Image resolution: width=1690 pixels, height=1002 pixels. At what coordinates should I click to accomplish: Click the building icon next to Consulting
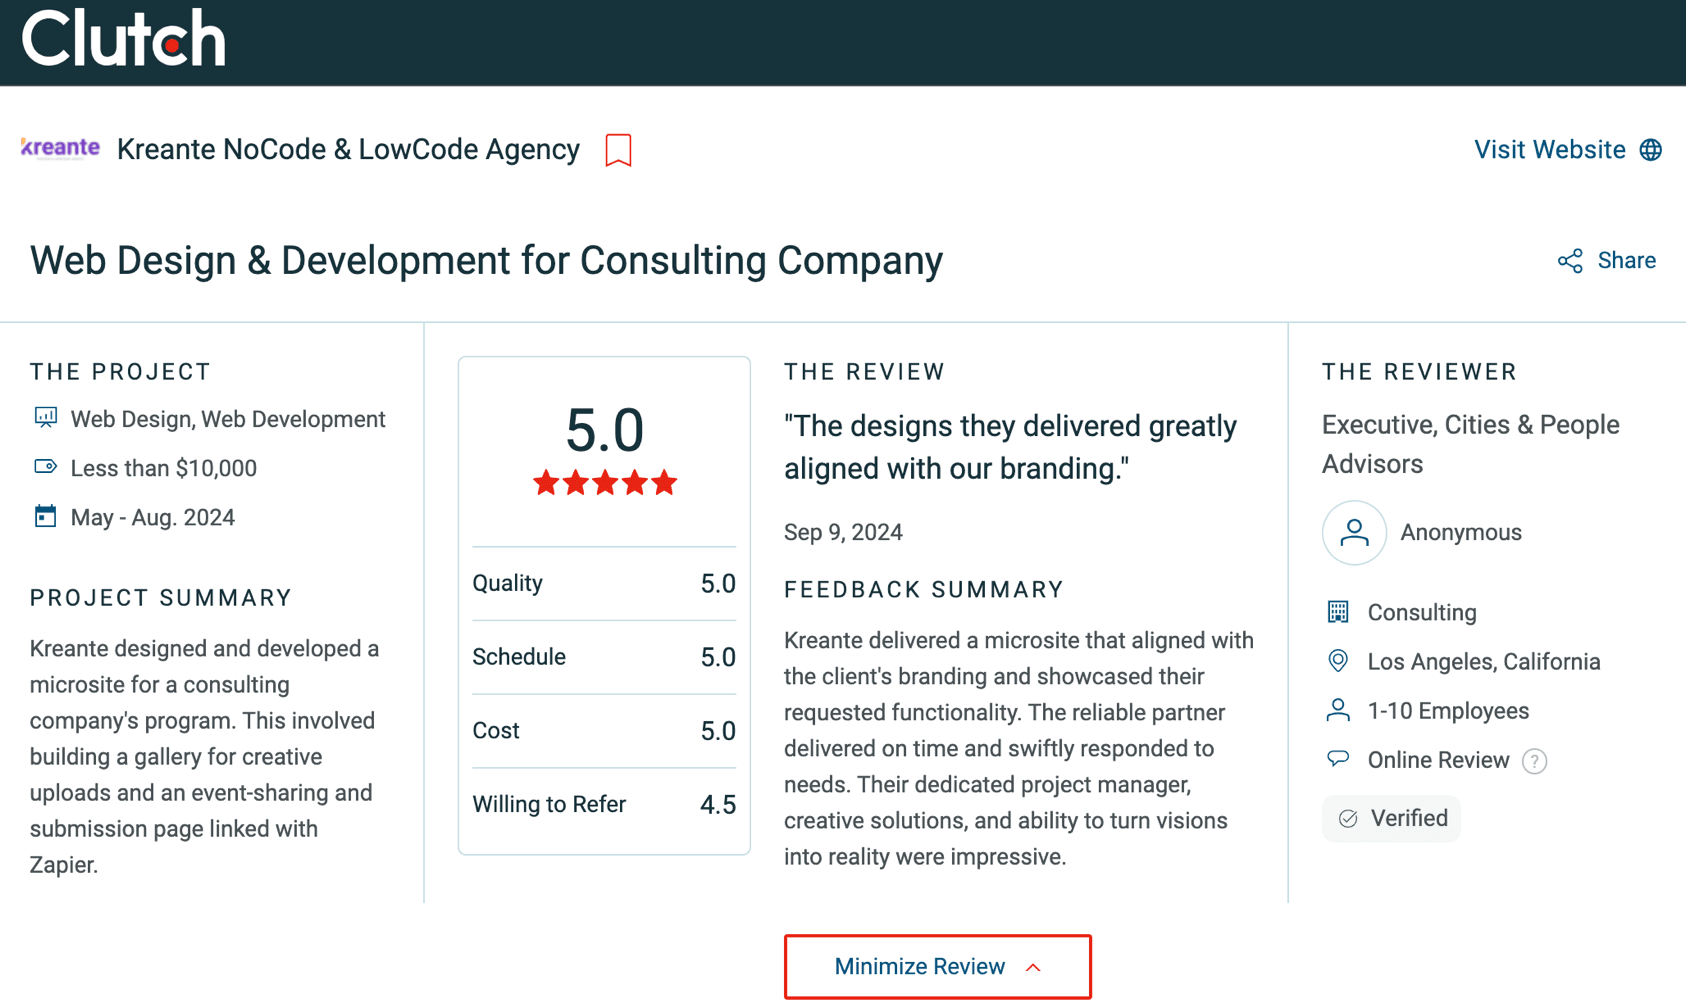tap(1338, 612)
